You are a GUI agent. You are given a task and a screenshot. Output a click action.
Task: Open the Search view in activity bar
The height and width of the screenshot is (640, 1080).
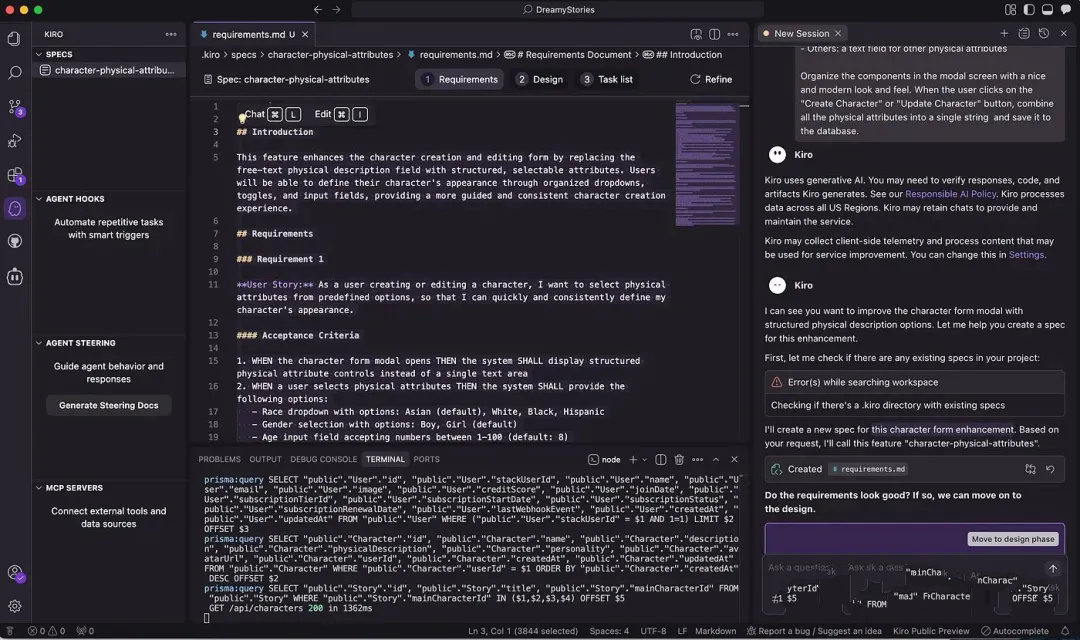tap(14, 72)
